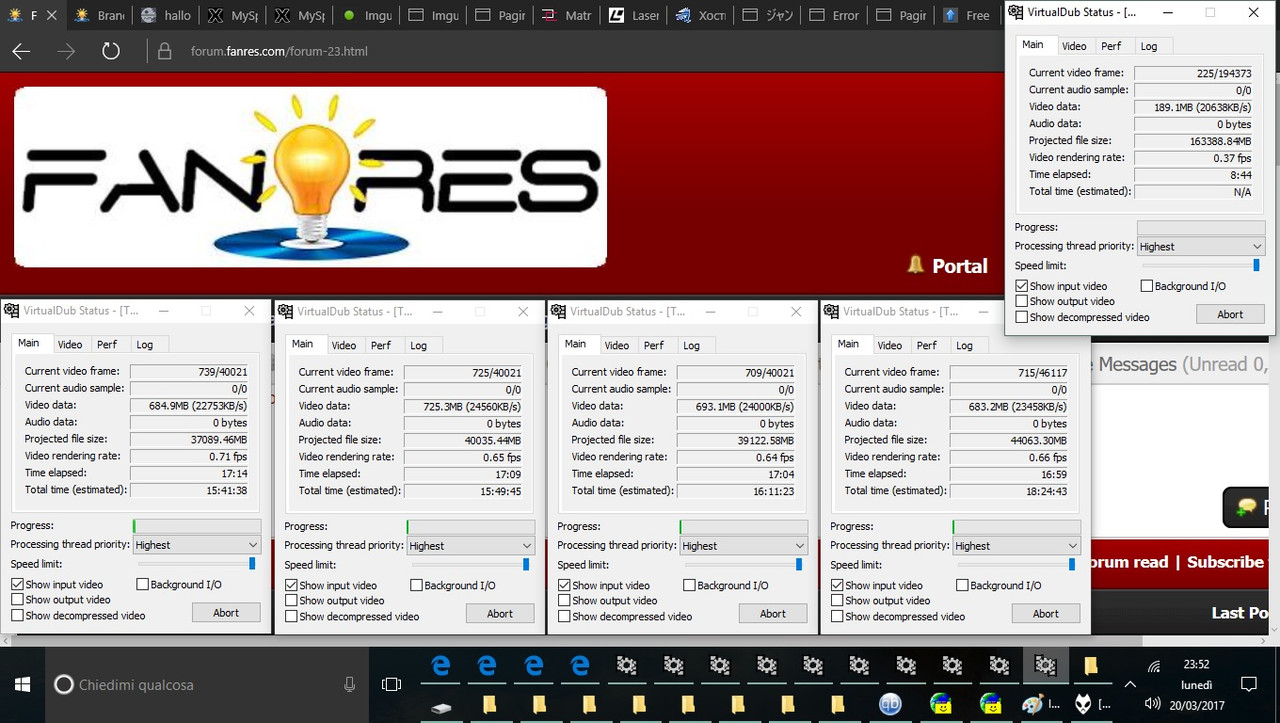Image resolution: width=1280 pixels, height=723 pixels.
Task: Click the VirtualDub title icon in 739/40021 window
Action: 12,311
